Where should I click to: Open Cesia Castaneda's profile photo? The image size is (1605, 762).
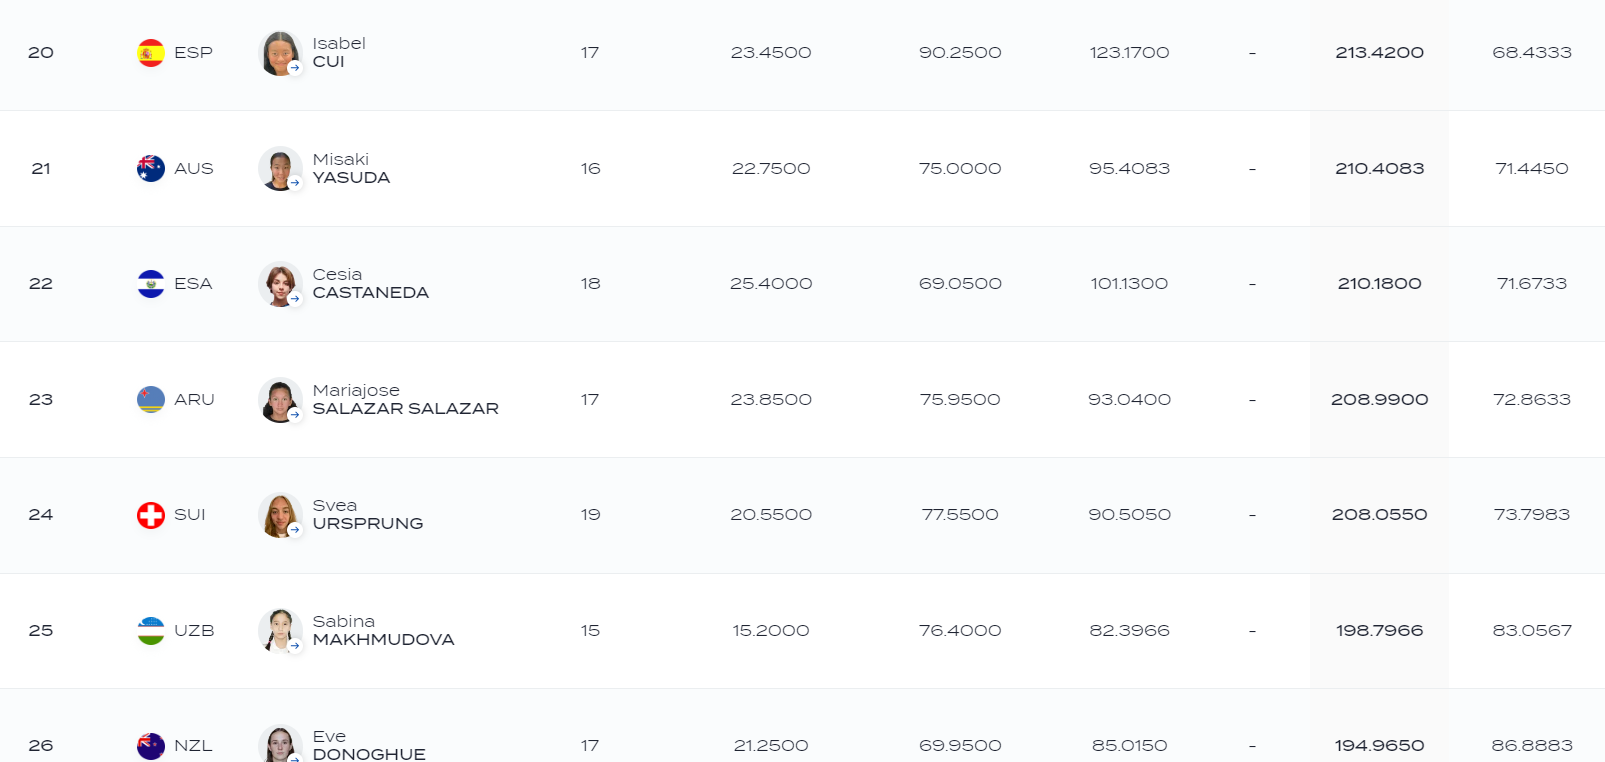pos(280,284)
